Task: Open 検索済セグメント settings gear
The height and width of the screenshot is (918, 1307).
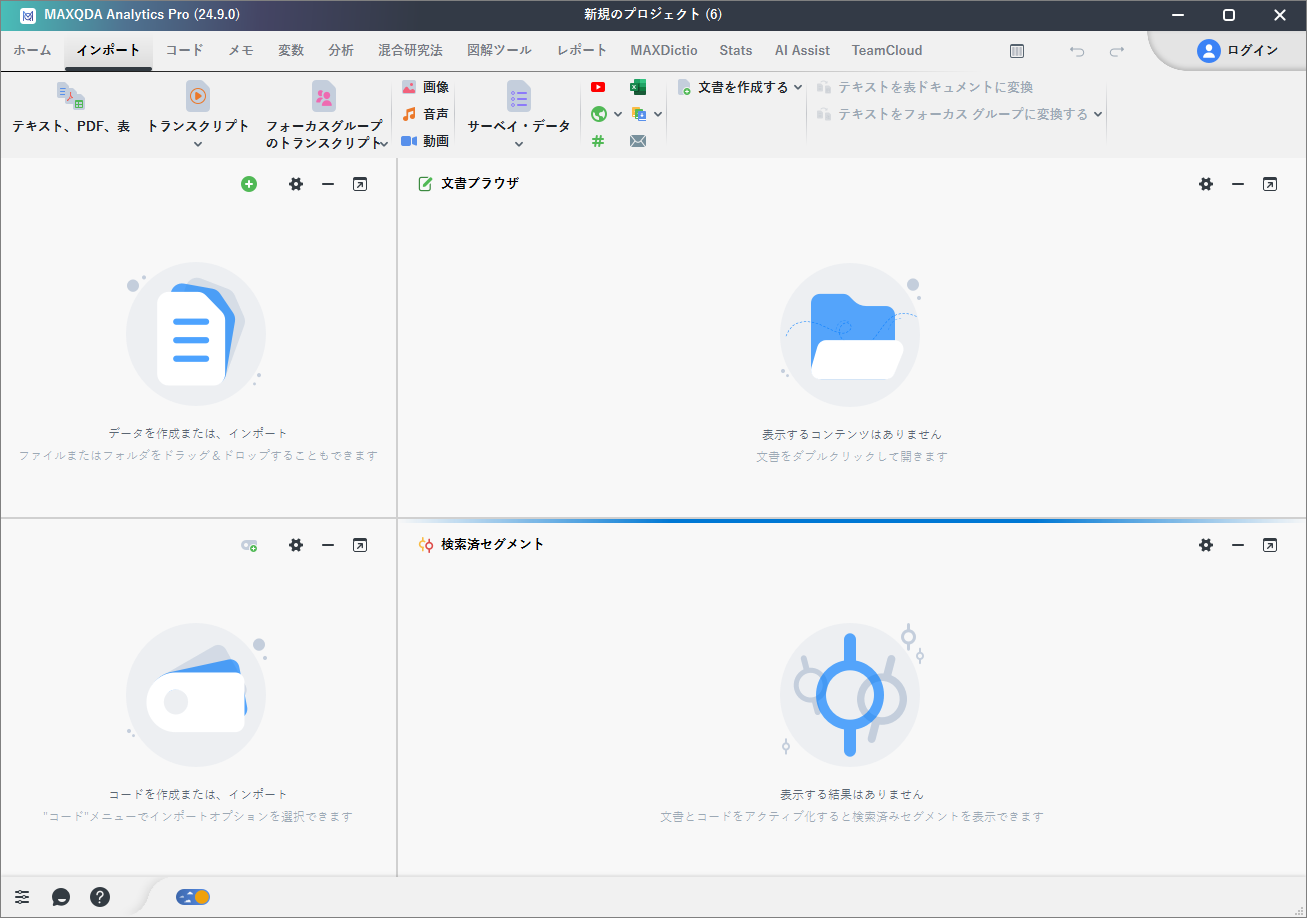Action: 1206,545
